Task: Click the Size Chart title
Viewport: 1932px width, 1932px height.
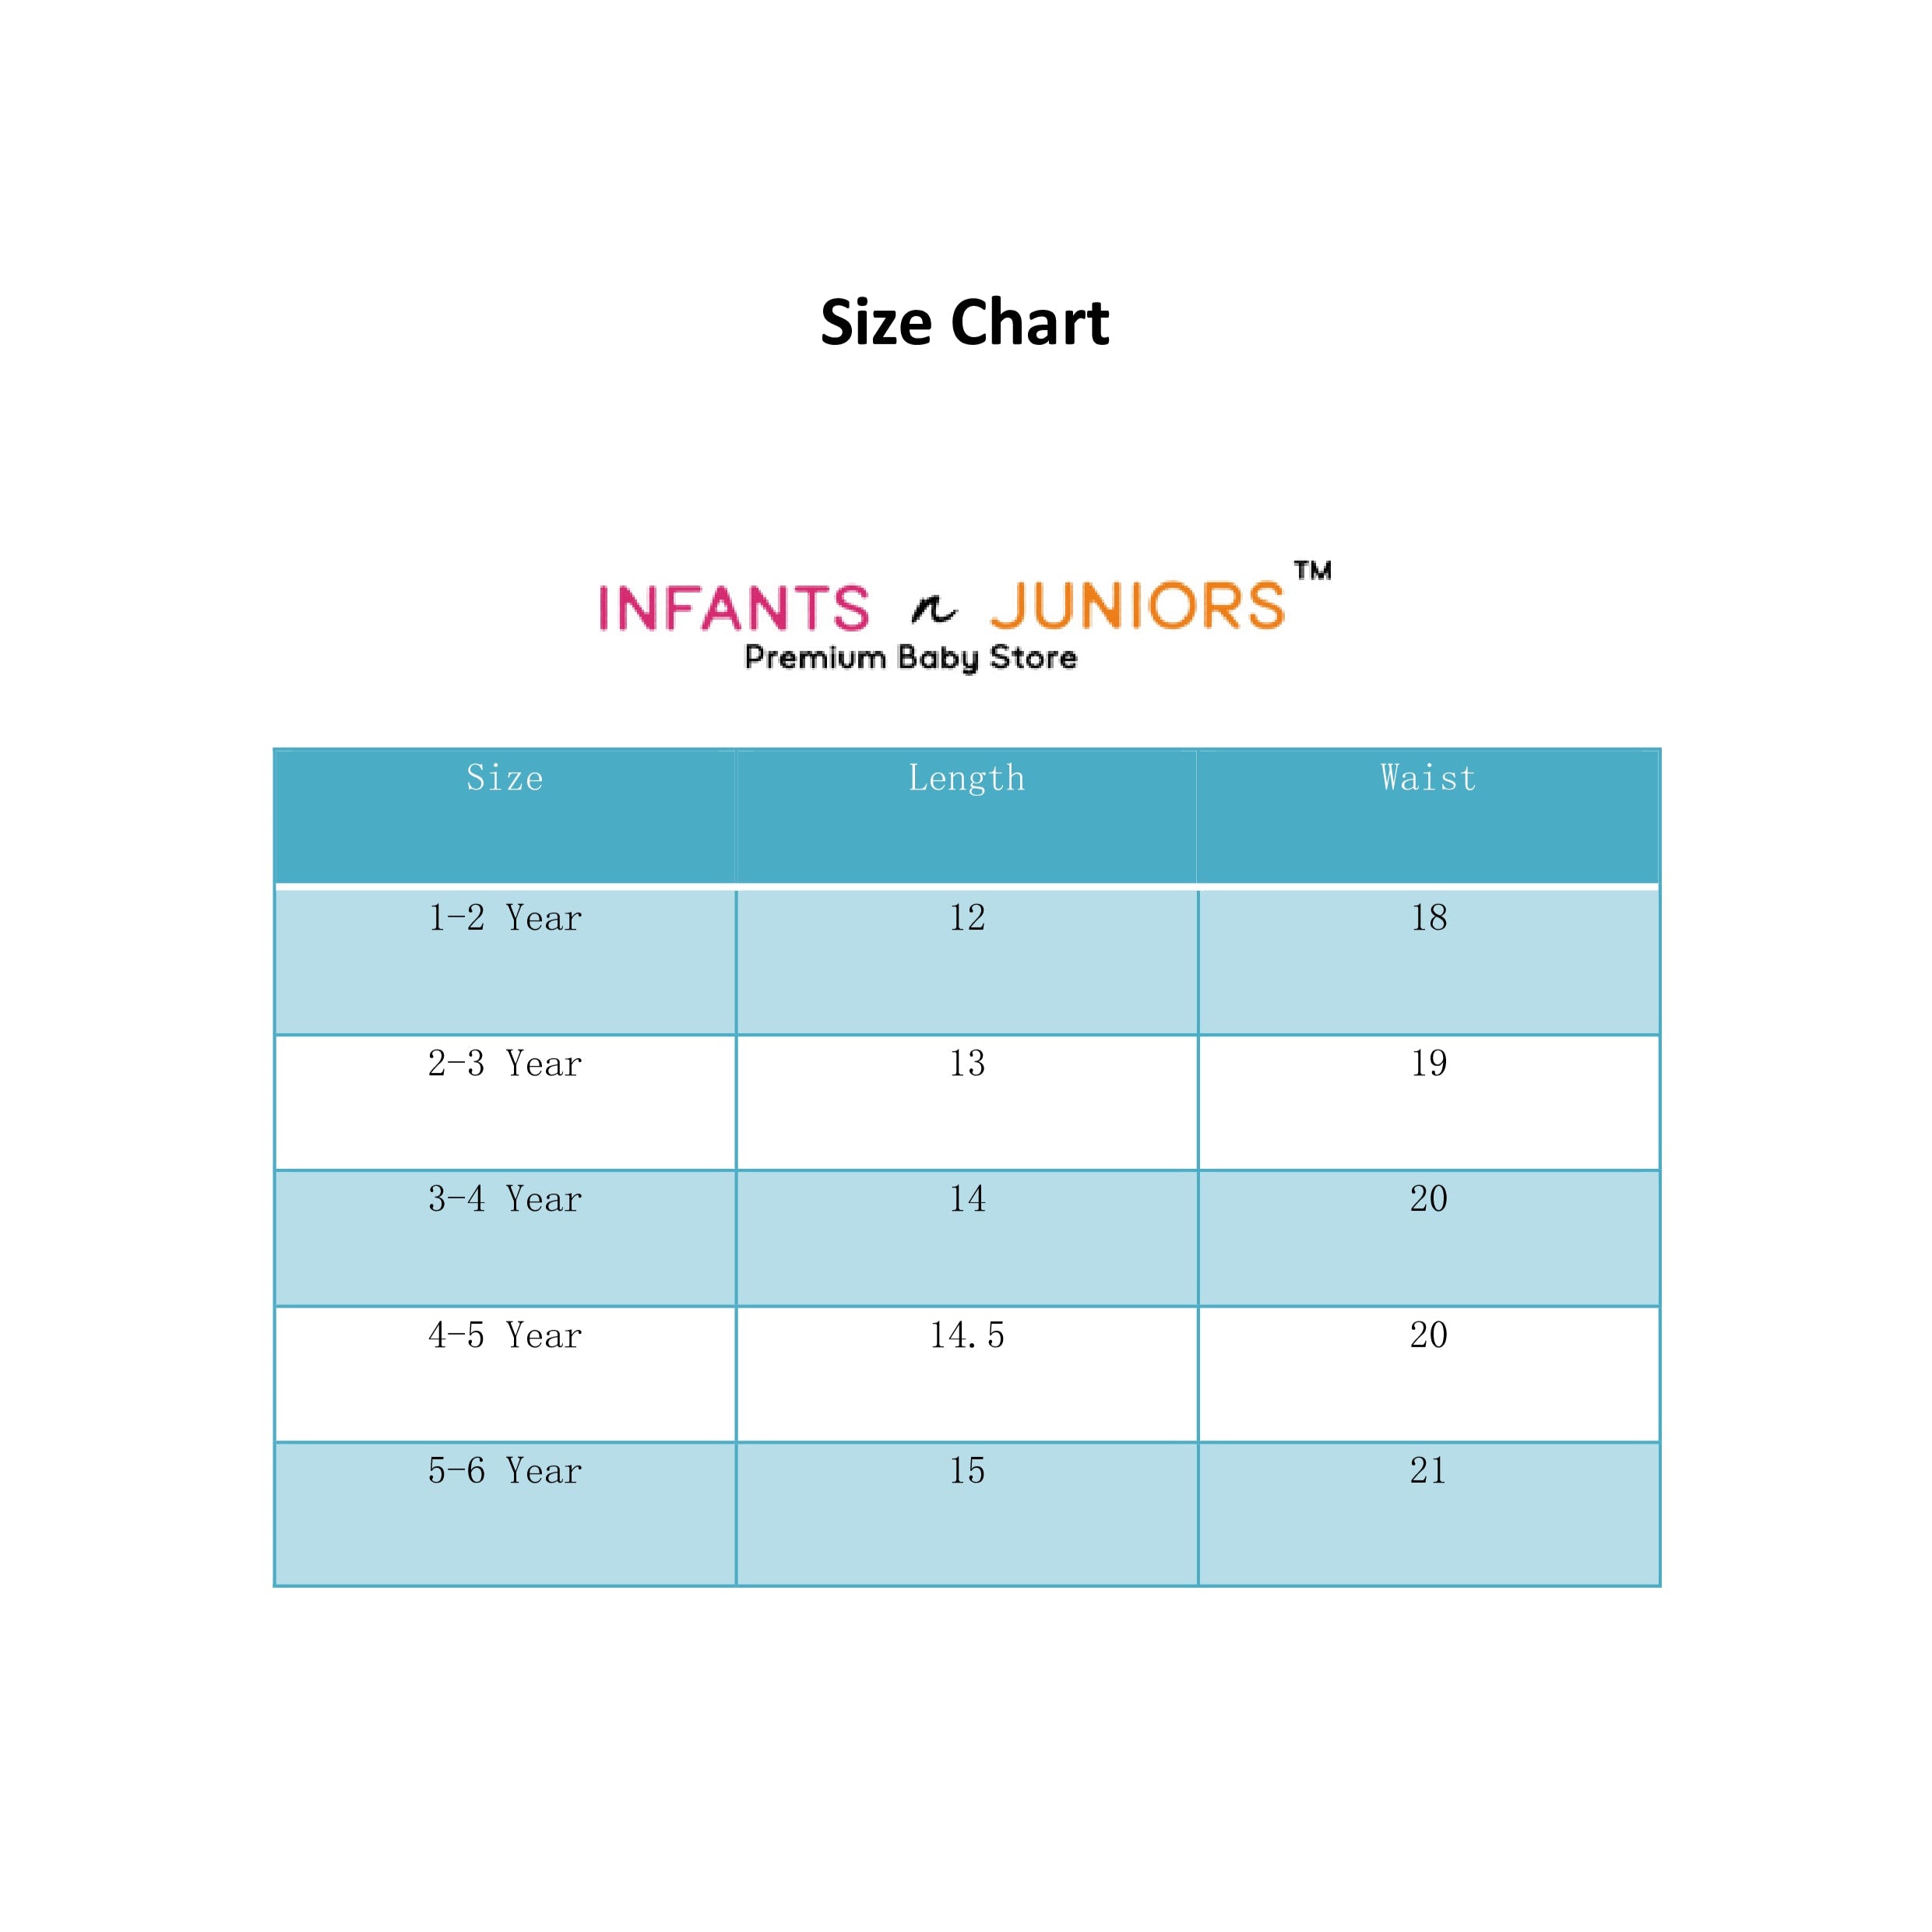Action: [965, 323]
